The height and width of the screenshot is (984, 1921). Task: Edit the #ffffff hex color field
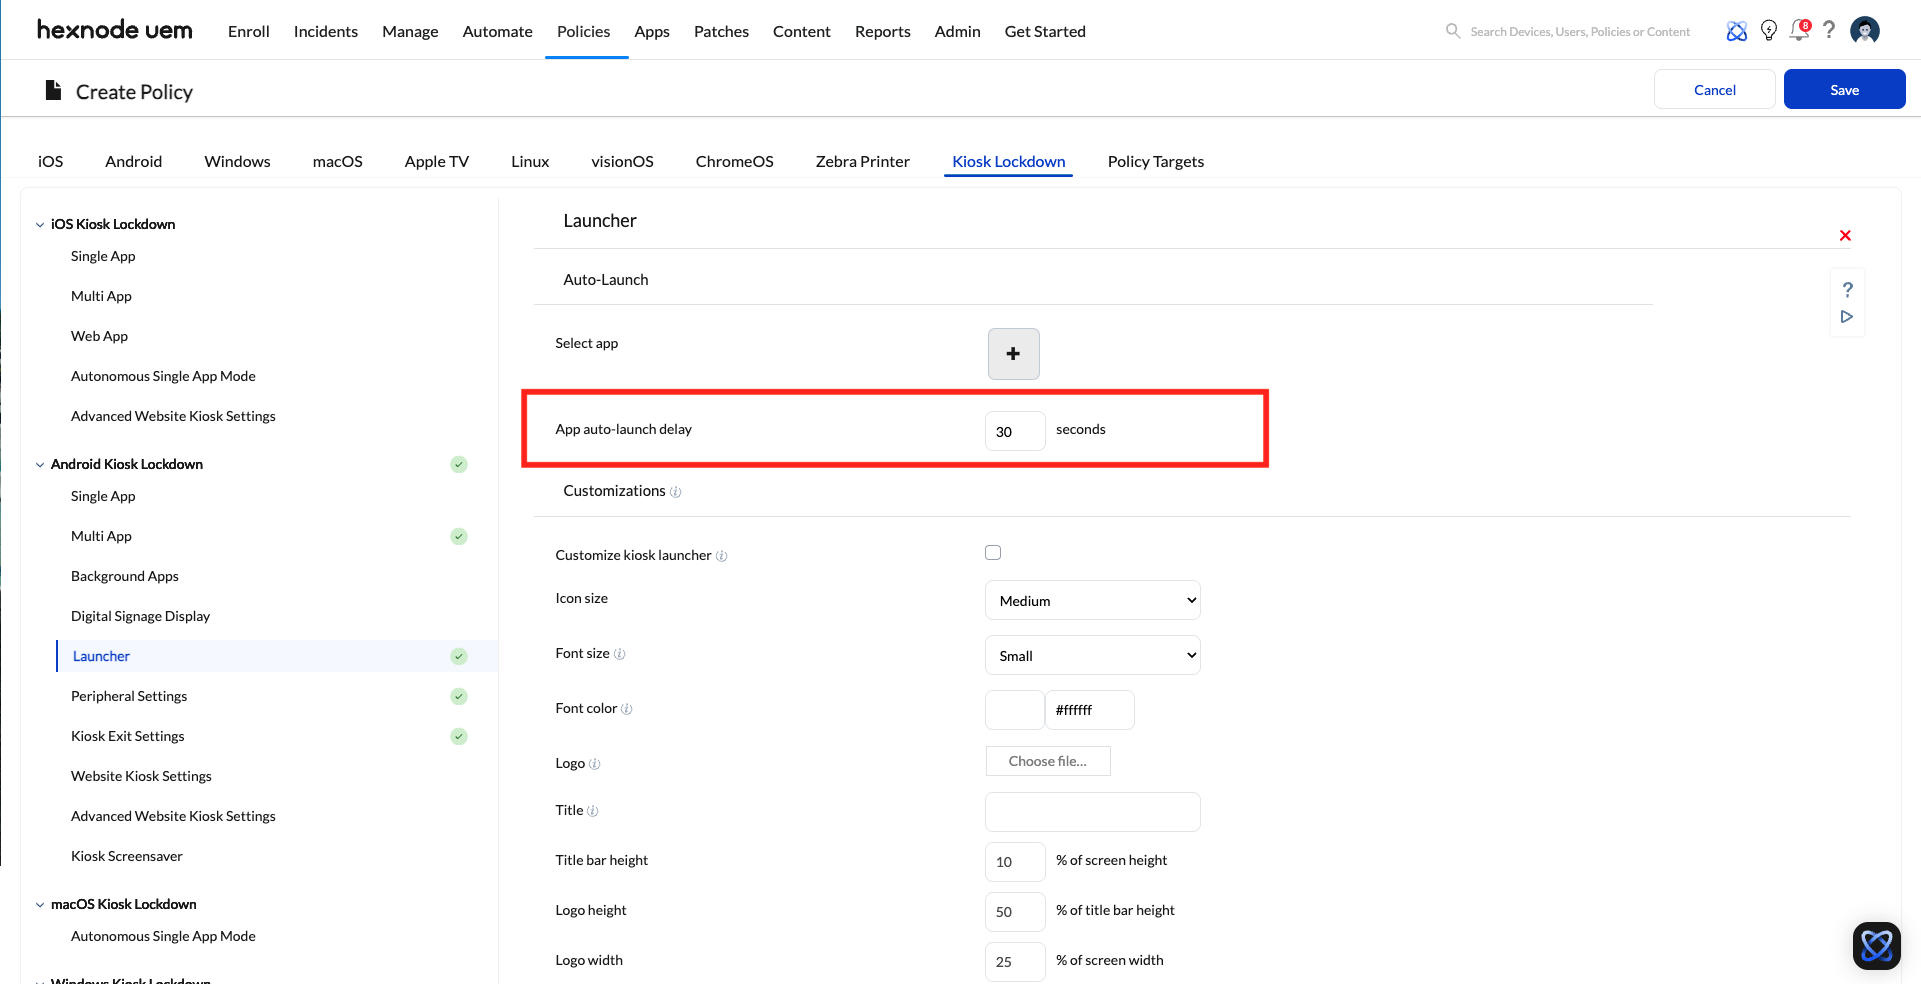1090,710
